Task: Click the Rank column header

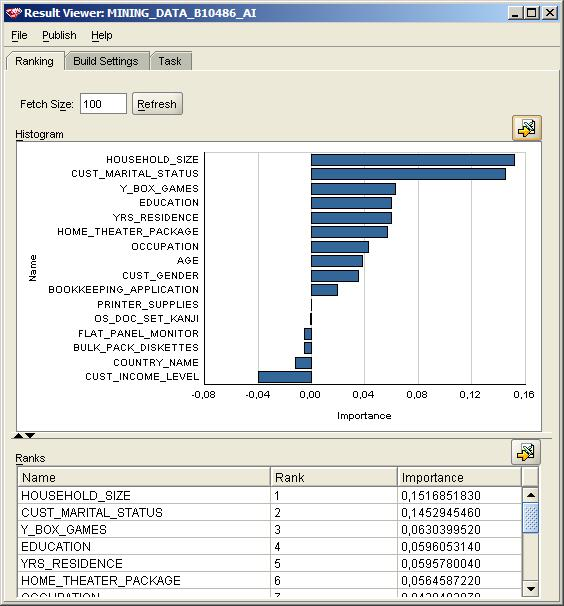Action: [x=334, y=477]
